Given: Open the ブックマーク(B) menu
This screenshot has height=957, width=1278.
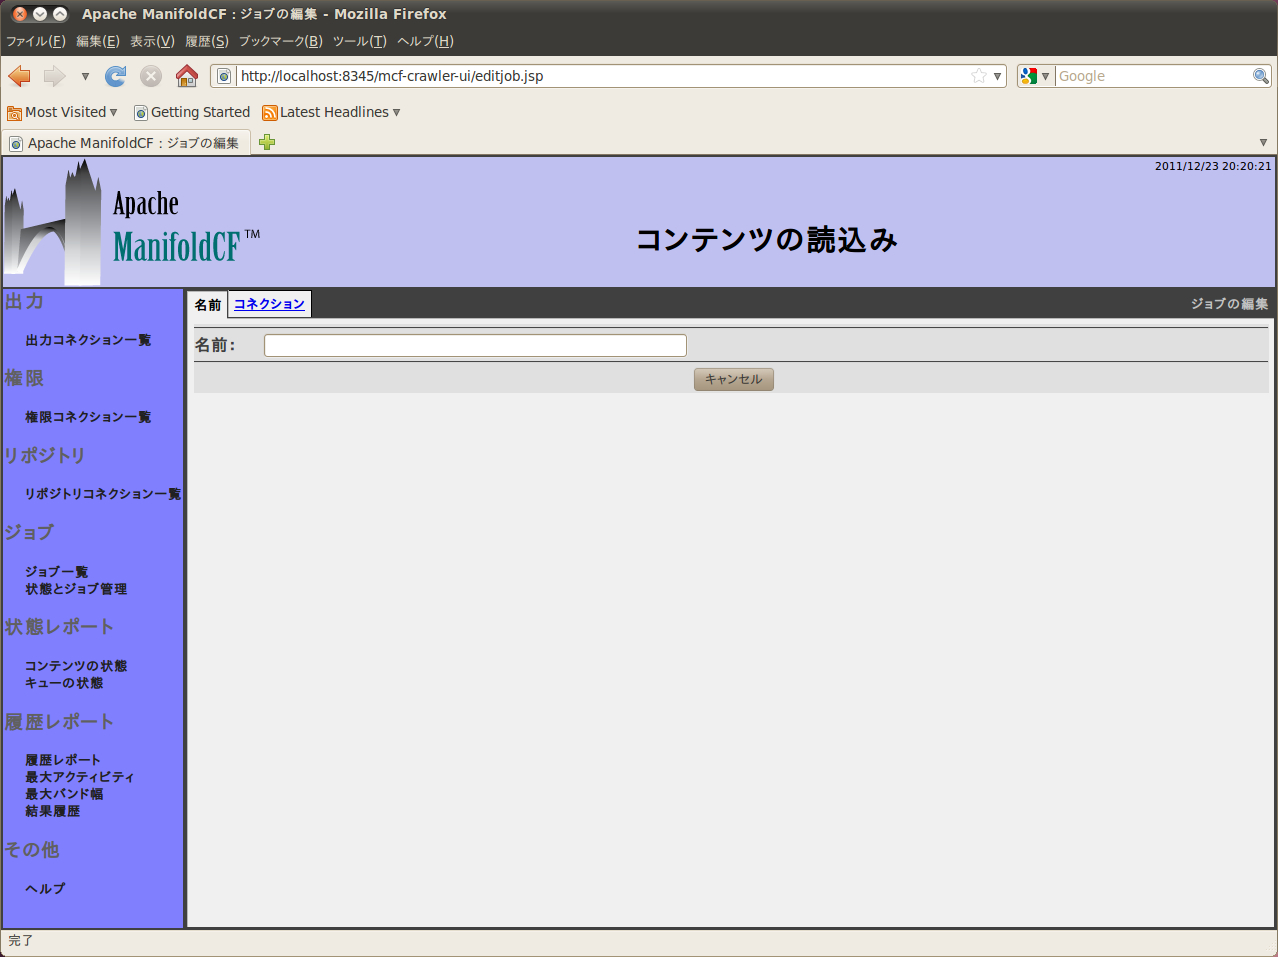Looking at the screenshot, I should tap(280, 41).
